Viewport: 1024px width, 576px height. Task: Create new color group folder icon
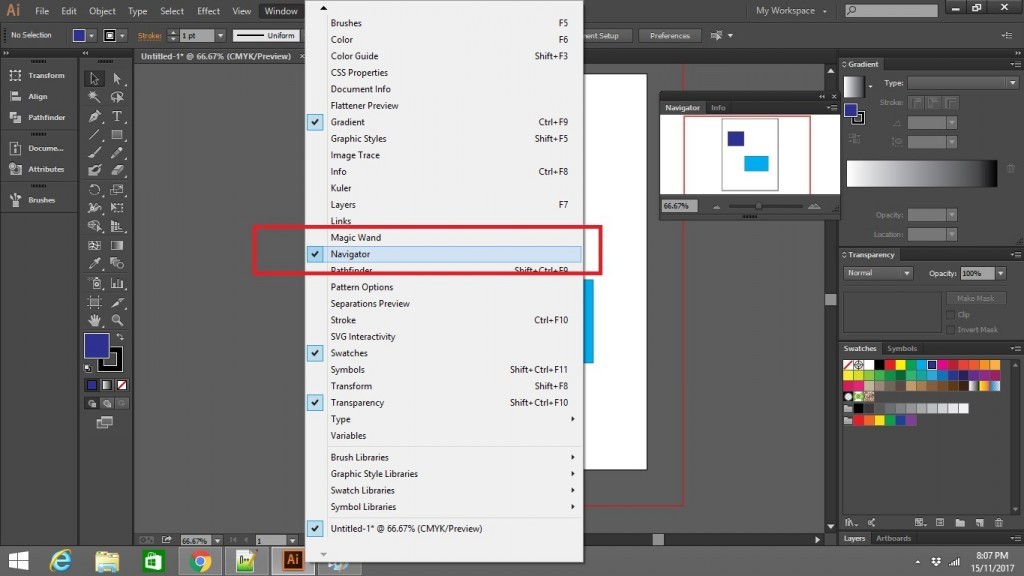[959, 522]
